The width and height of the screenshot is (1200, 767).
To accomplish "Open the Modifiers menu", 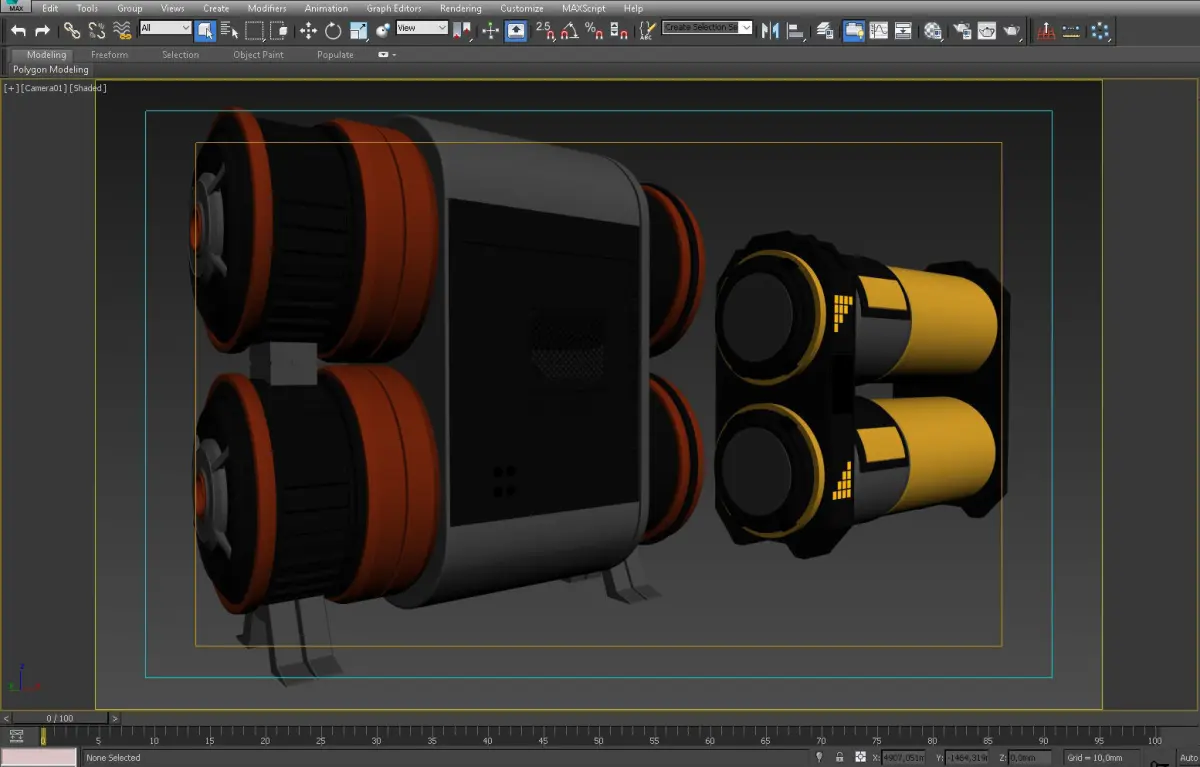I will [x=267, y=8].
